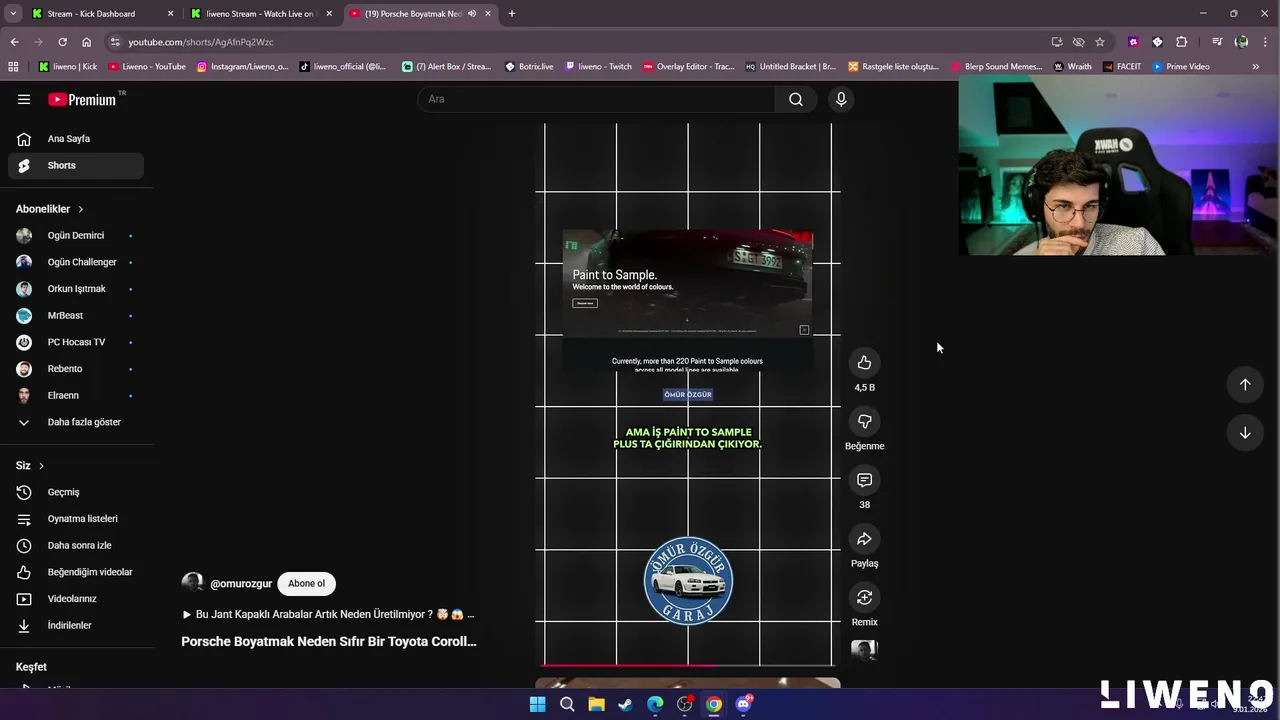Viewport: 1280px width, 720px height.
Task: Click the address bar URL
Action: click(x=200, y=42)
